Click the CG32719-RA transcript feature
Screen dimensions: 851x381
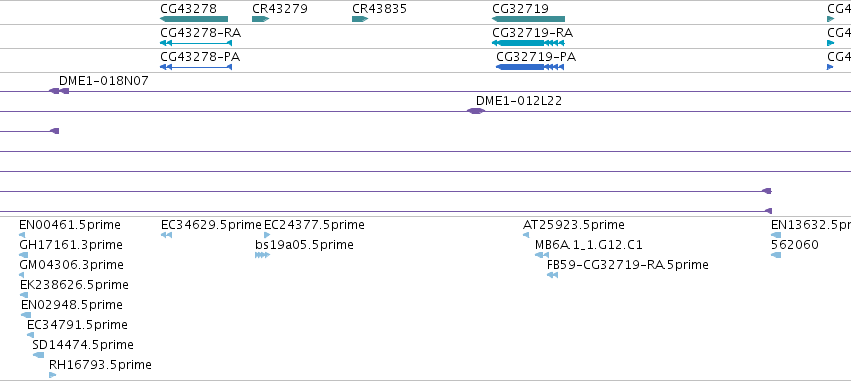(x=528, y=43)
